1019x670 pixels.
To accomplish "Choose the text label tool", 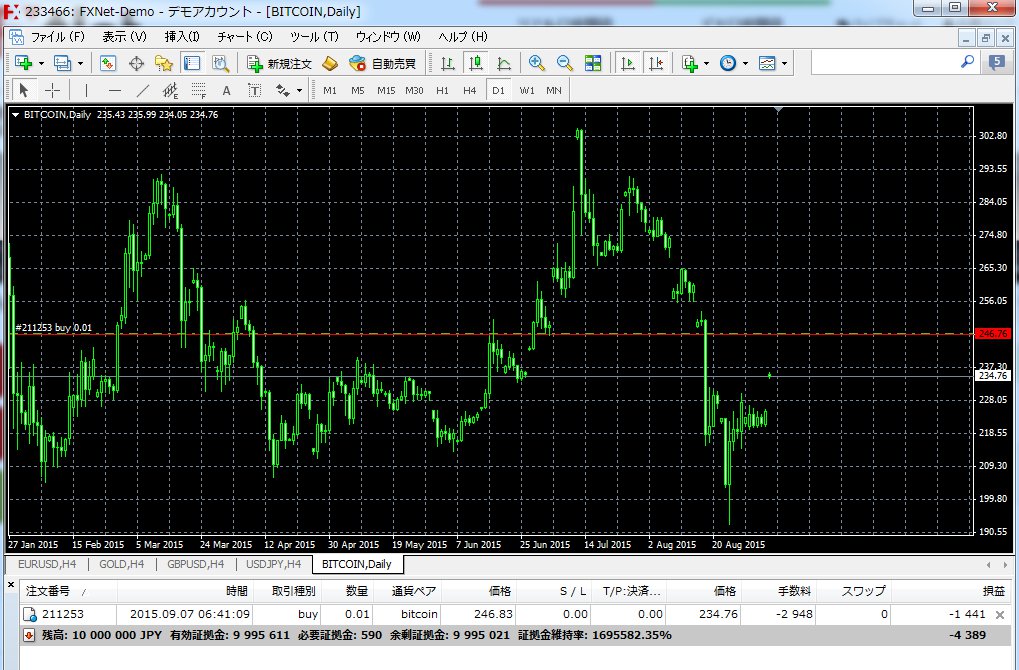I will [226, 90].
